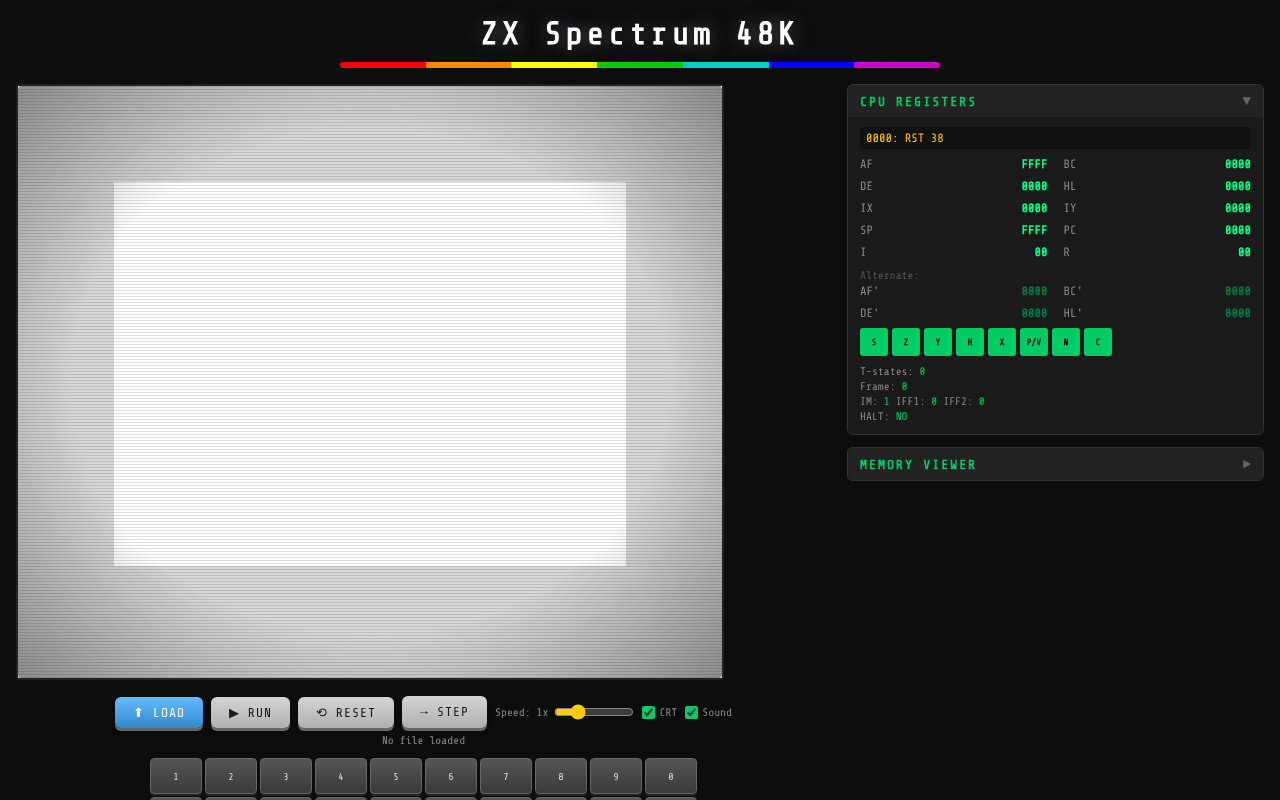1280x800 pixels.
Task: Click the T-states counter line
Action: pyautogui.click(x=893, y=372)
